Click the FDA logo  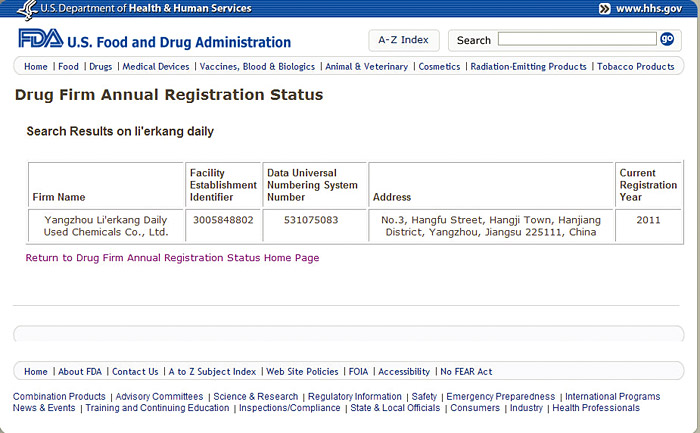[x=41, y=38]
